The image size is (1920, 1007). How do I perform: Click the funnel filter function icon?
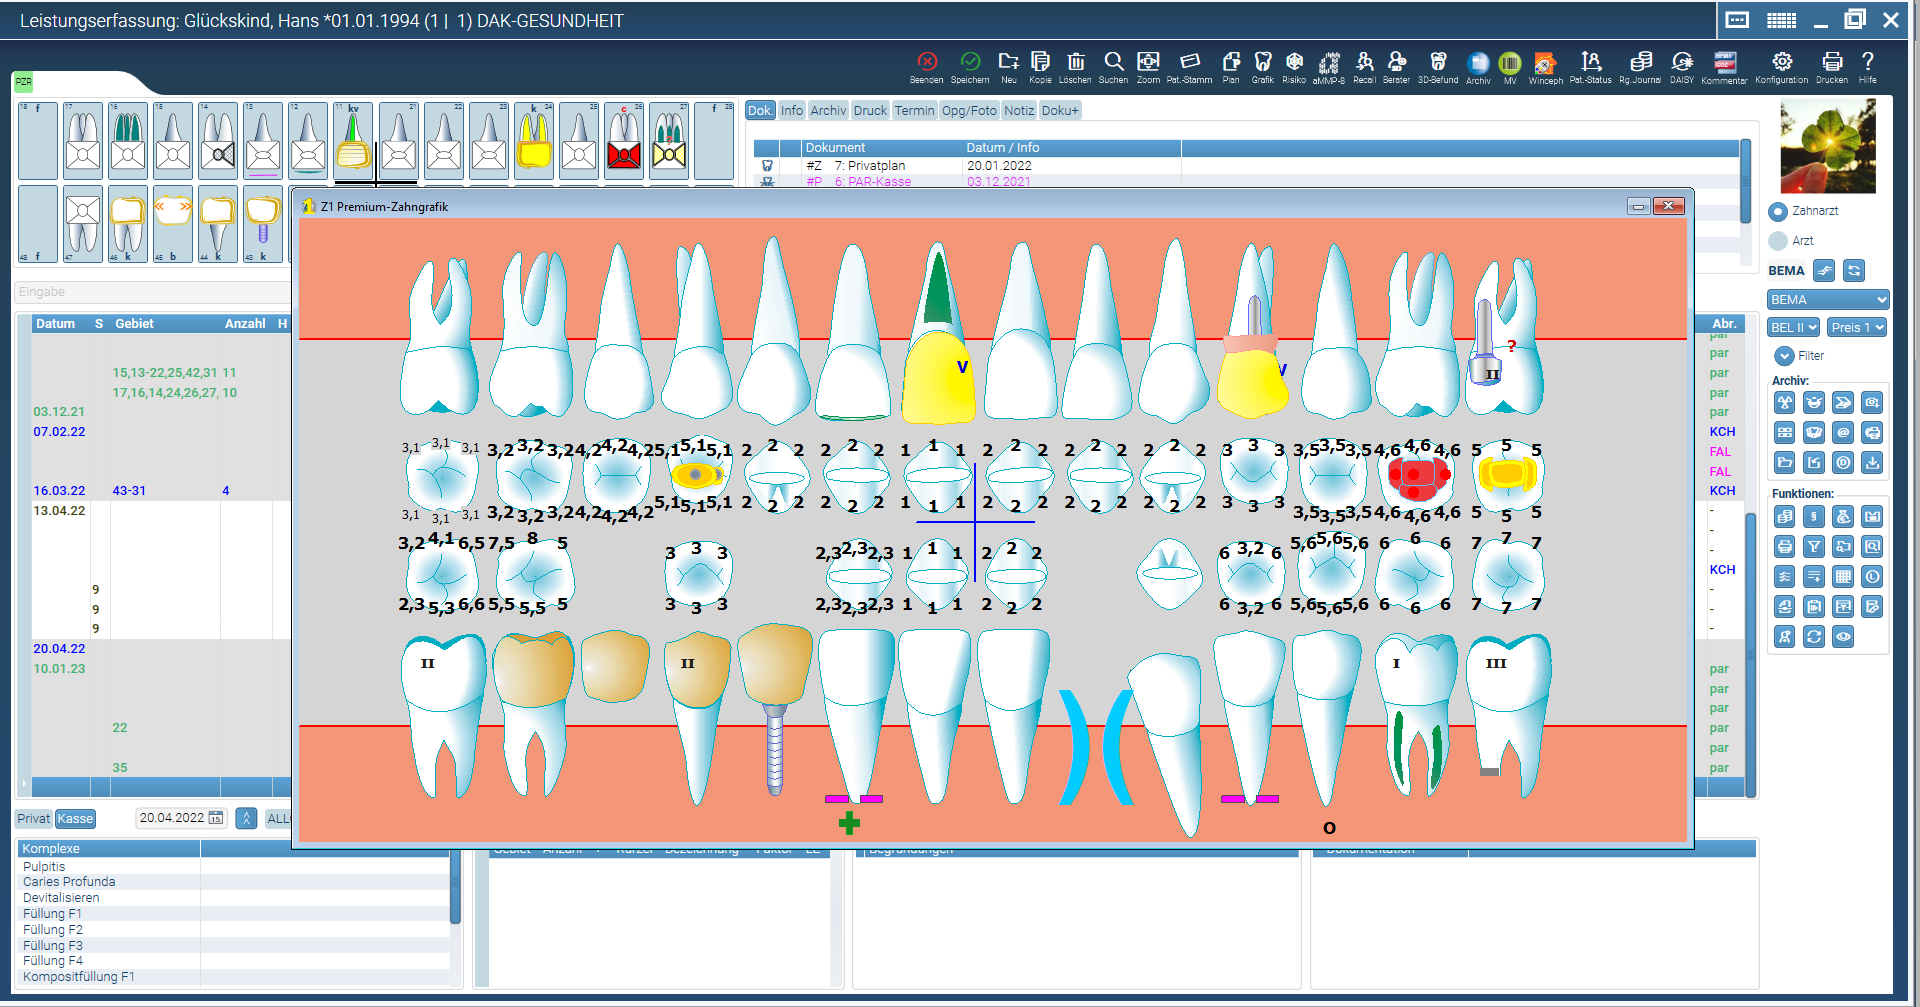pyautogui.click(x=1814, y=546)
